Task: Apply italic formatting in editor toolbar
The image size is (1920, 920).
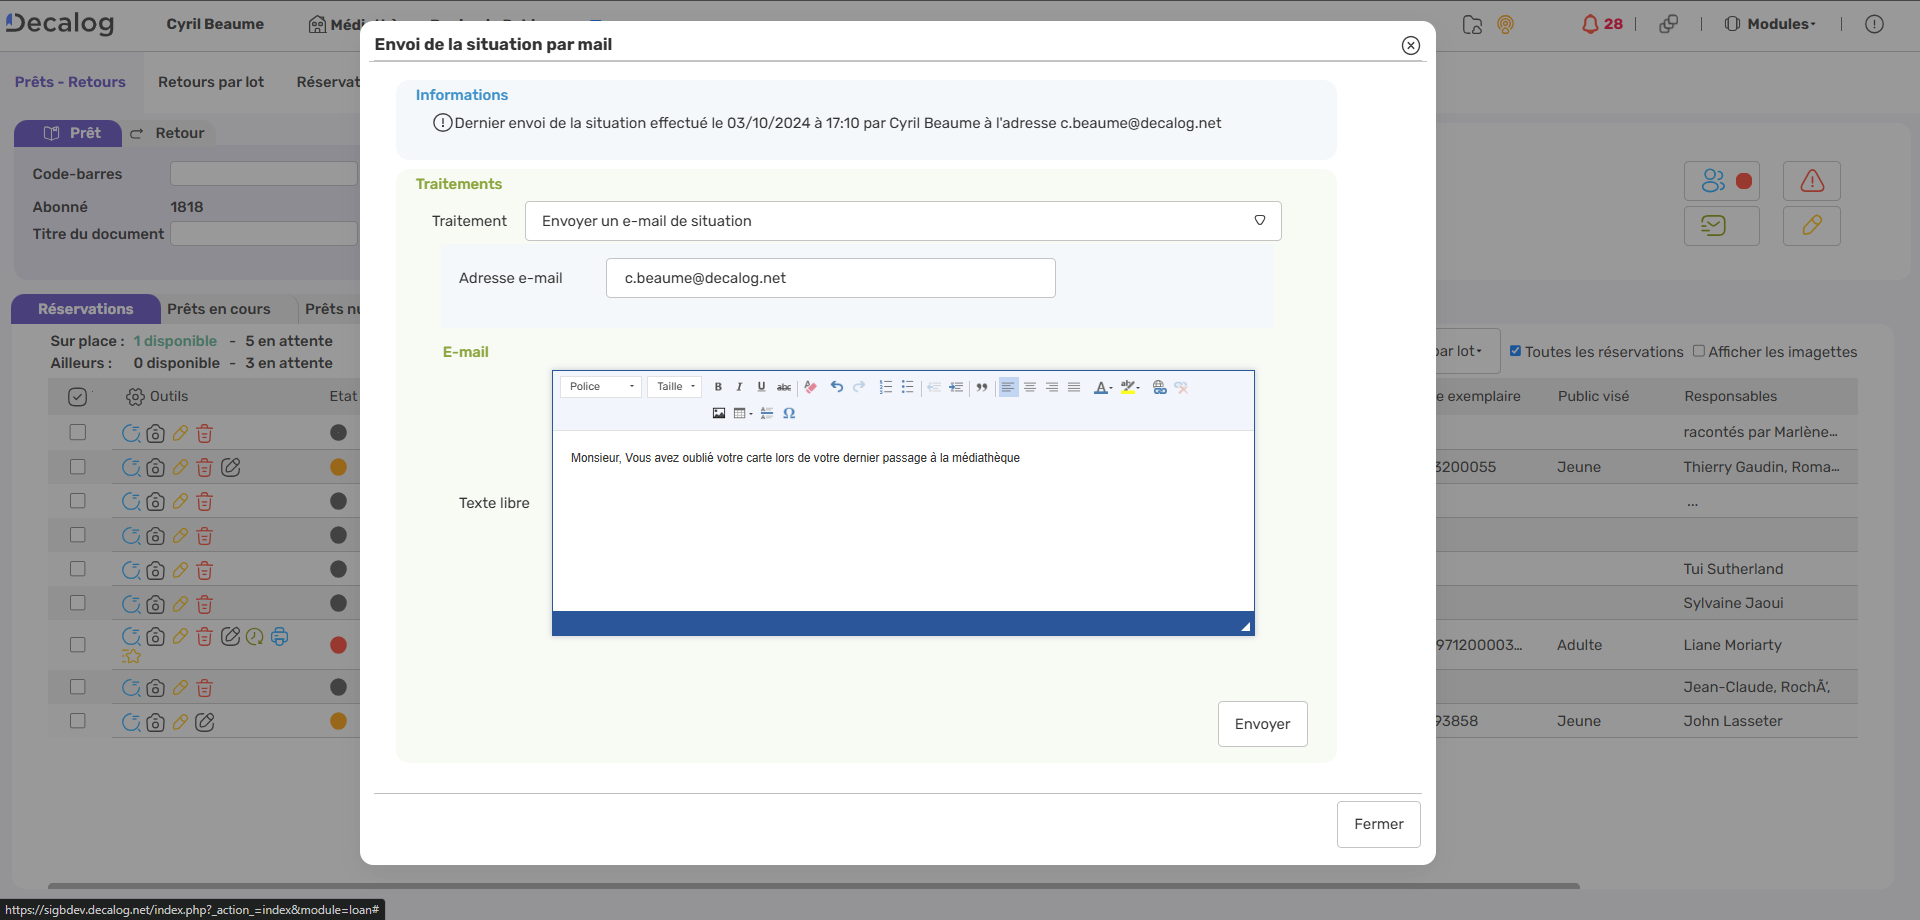Action: 739,387
